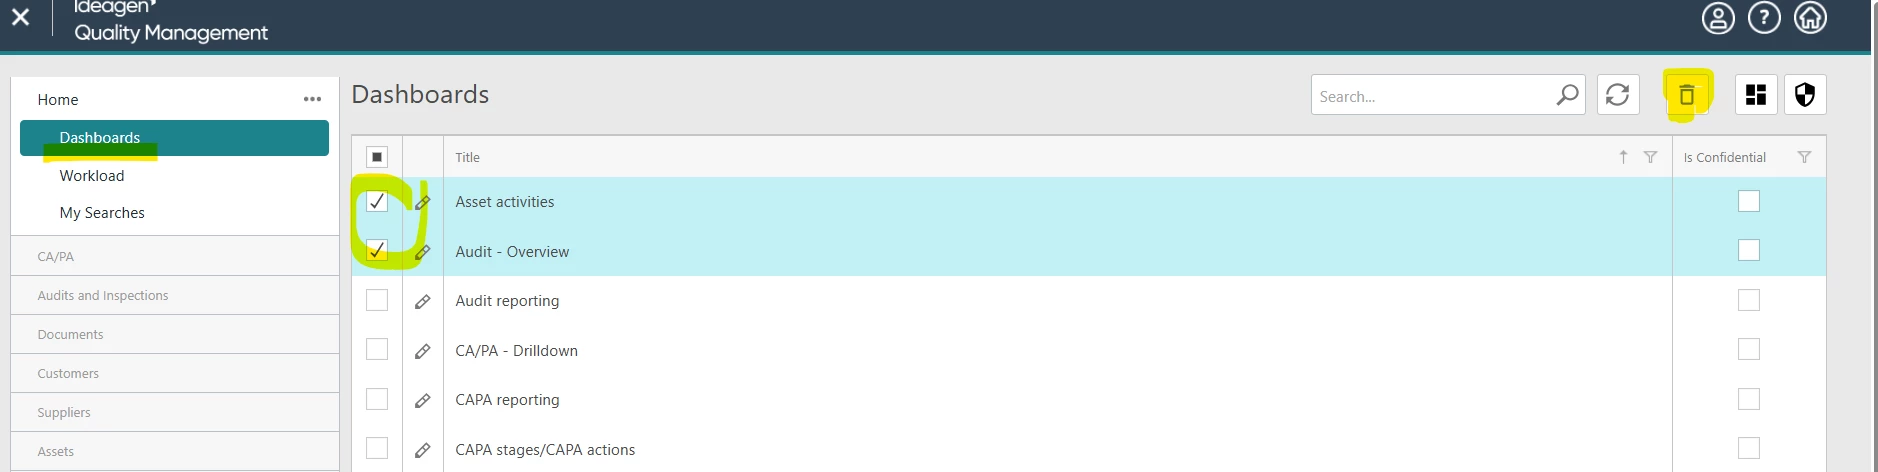The width and height of the screenshot is (1878, 472).
Task: Click the shield confidentiality icon
Action: 1805,95
